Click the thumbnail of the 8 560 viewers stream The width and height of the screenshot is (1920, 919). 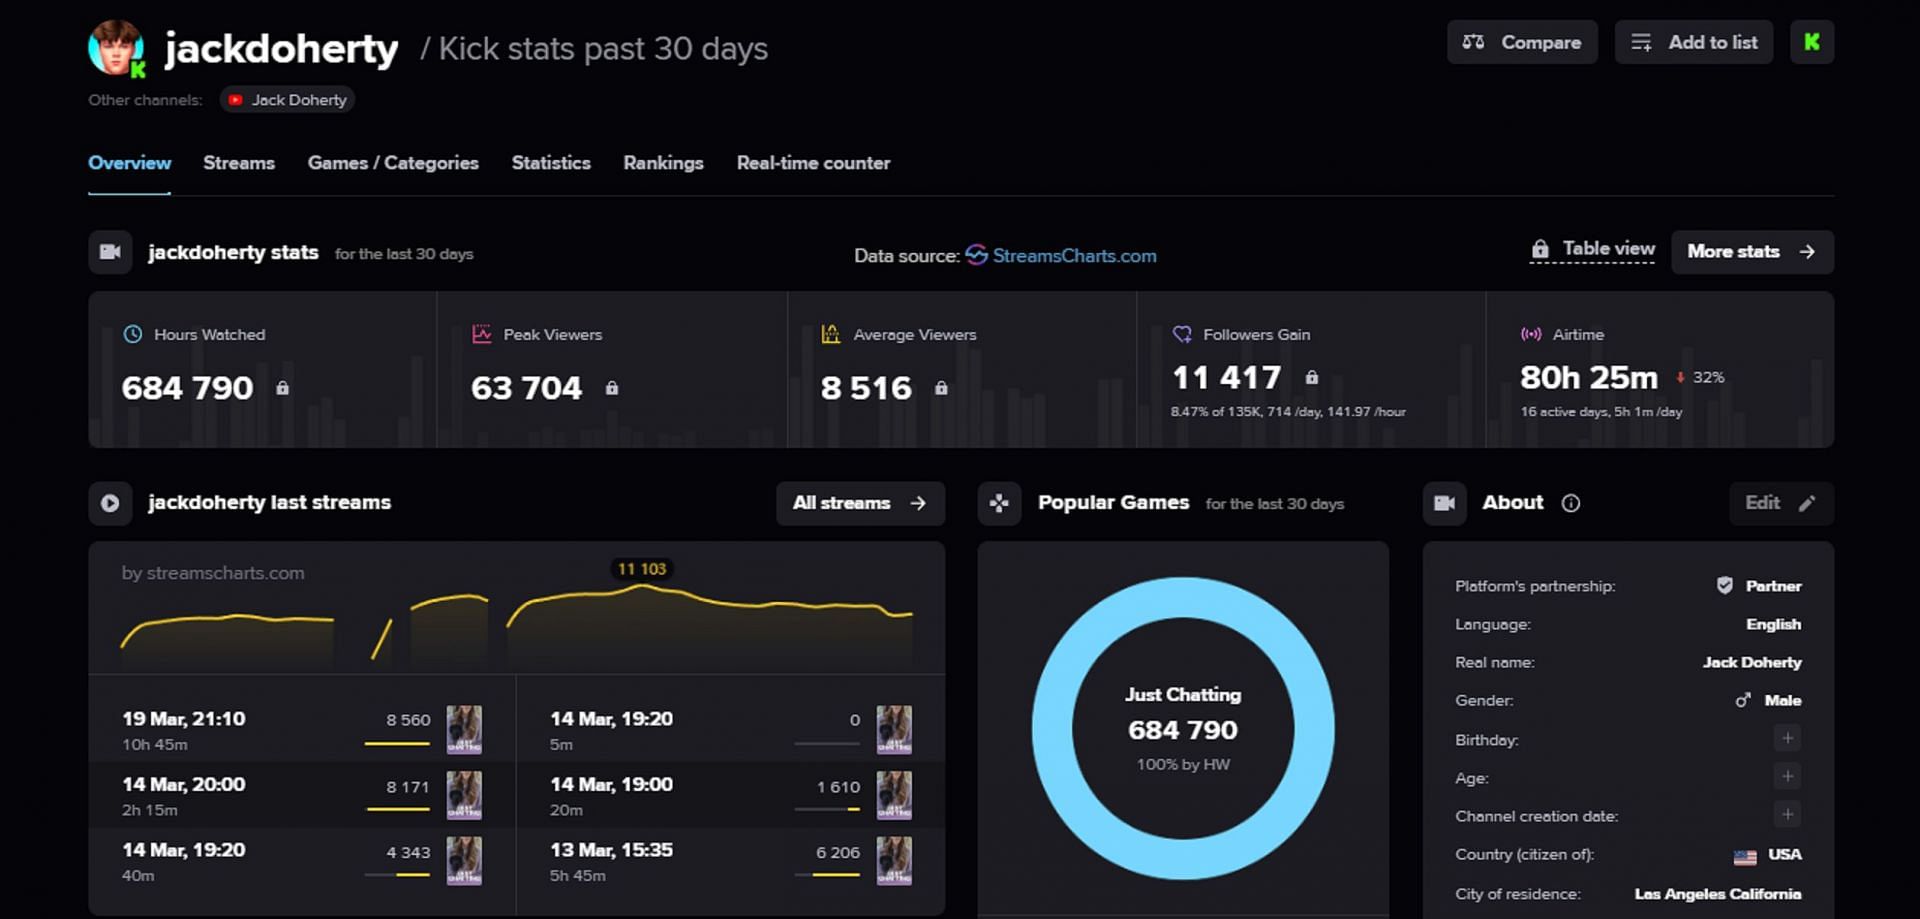tap(464, 730)
